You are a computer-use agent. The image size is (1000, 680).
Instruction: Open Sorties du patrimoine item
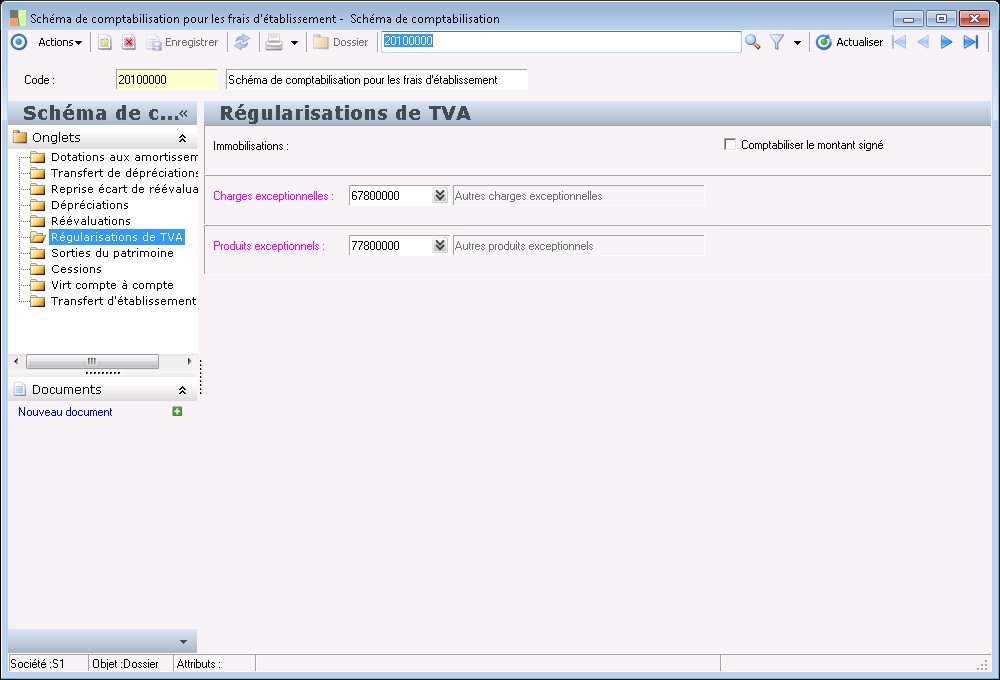coord(112,253)
